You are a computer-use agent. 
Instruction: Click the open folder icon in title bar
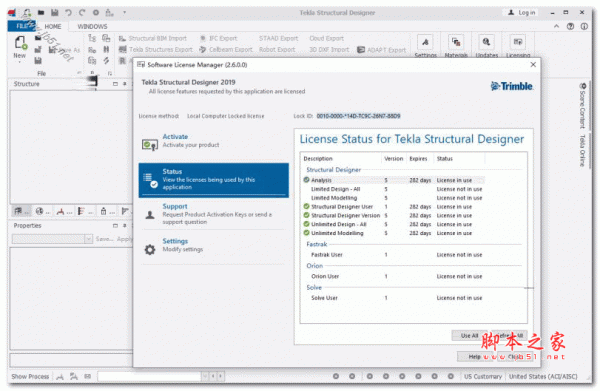point(41,13)
